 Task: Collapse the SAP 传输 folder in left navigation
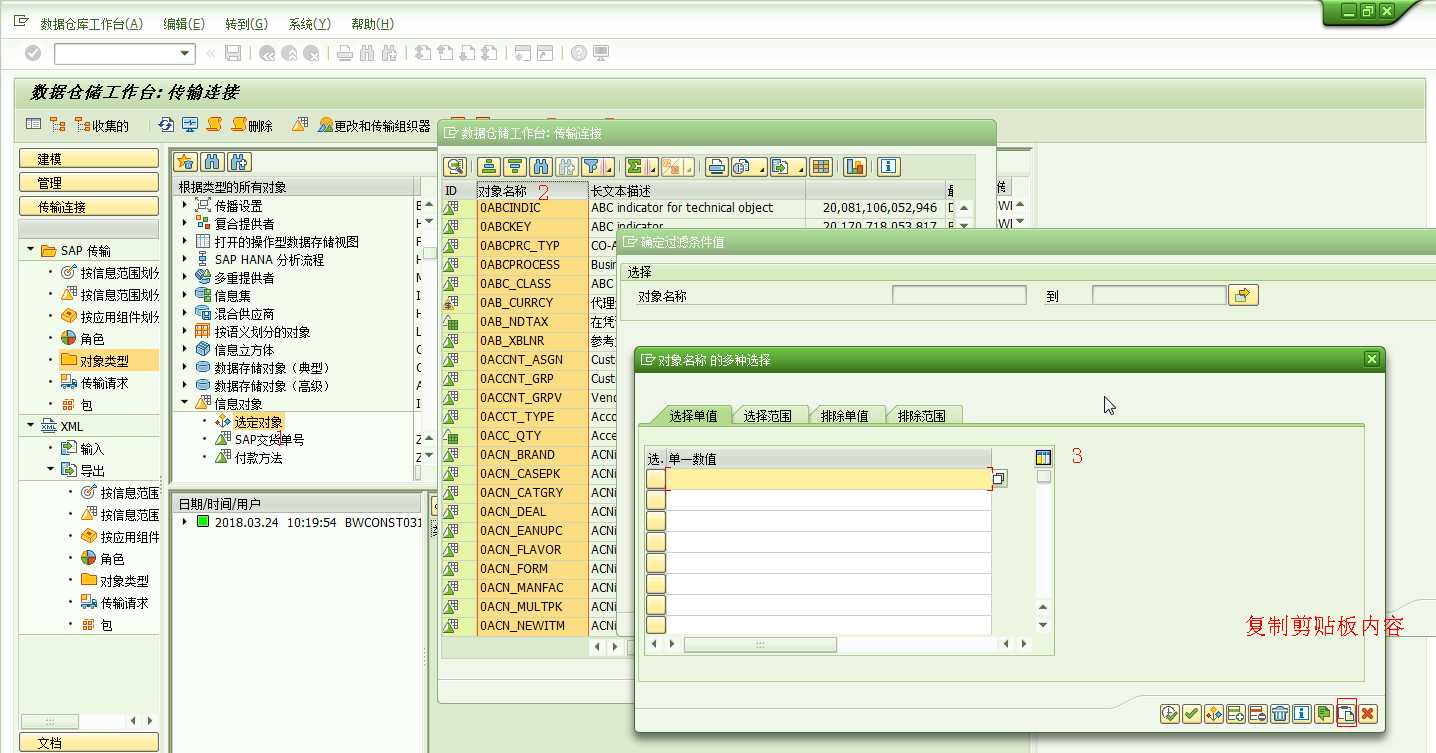pyautogui.click(x=31, y=250)
